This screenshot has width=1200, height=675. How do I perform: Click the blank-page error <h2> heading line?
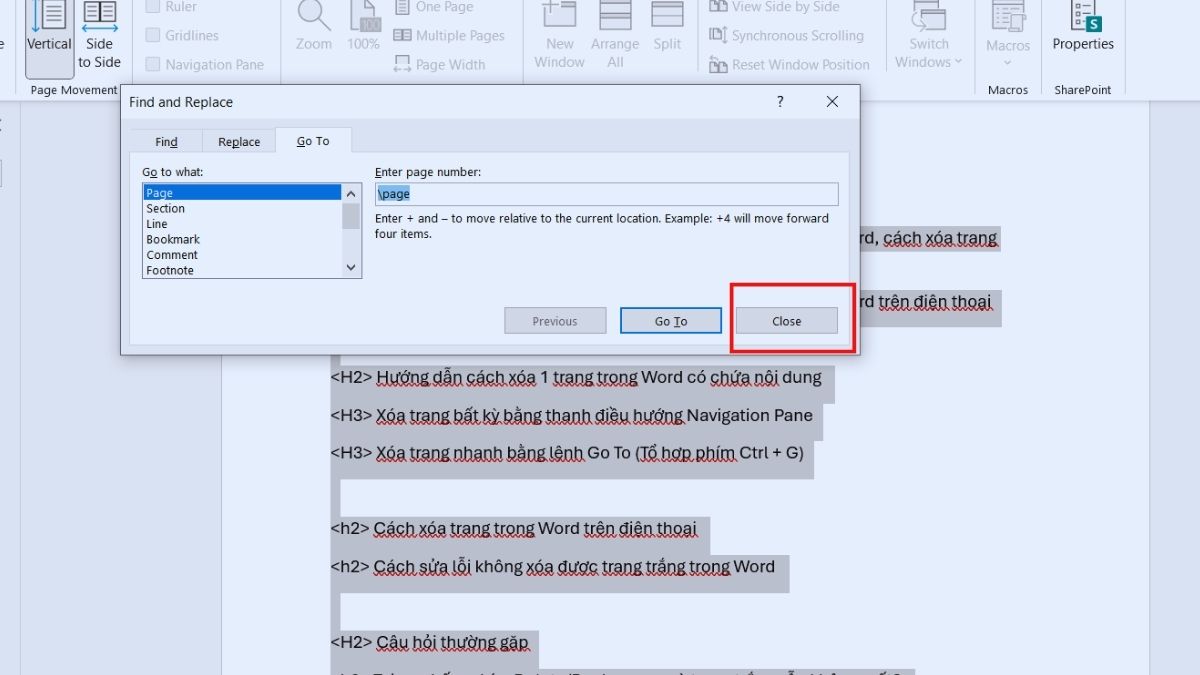[x=552, y=566]
